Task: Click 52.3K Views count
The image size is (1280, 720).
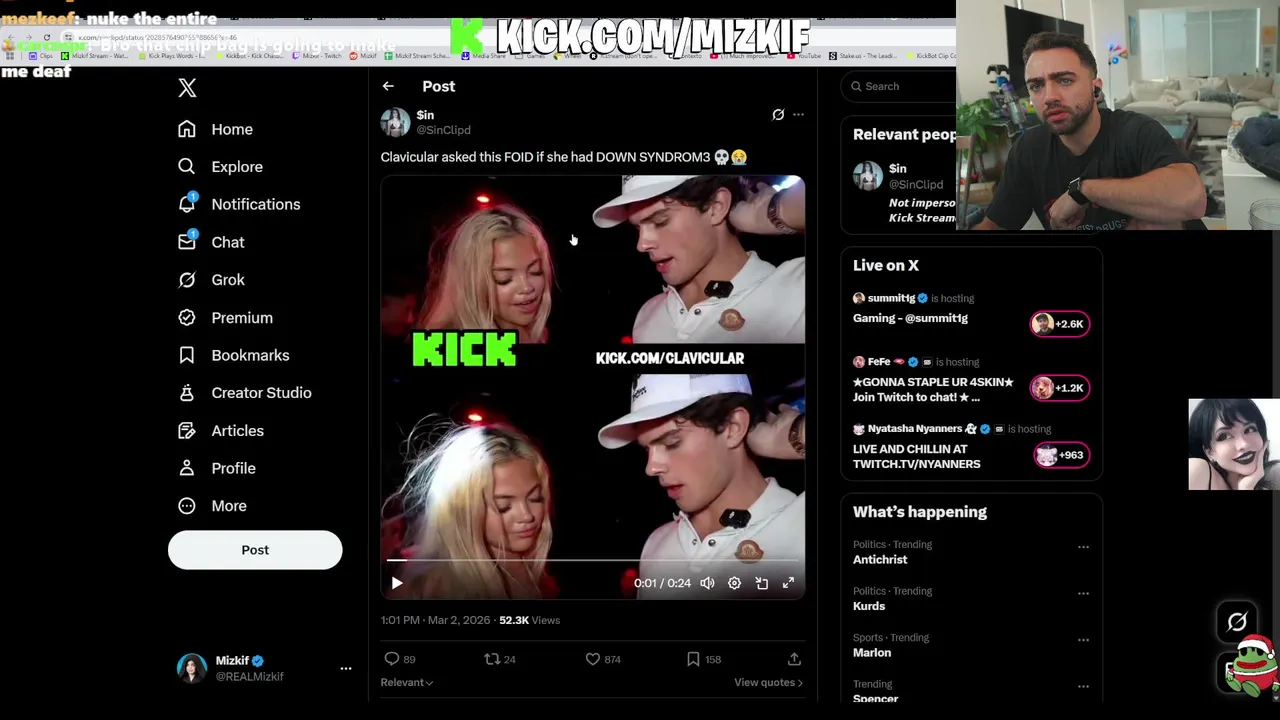Action: click(529, 620)
